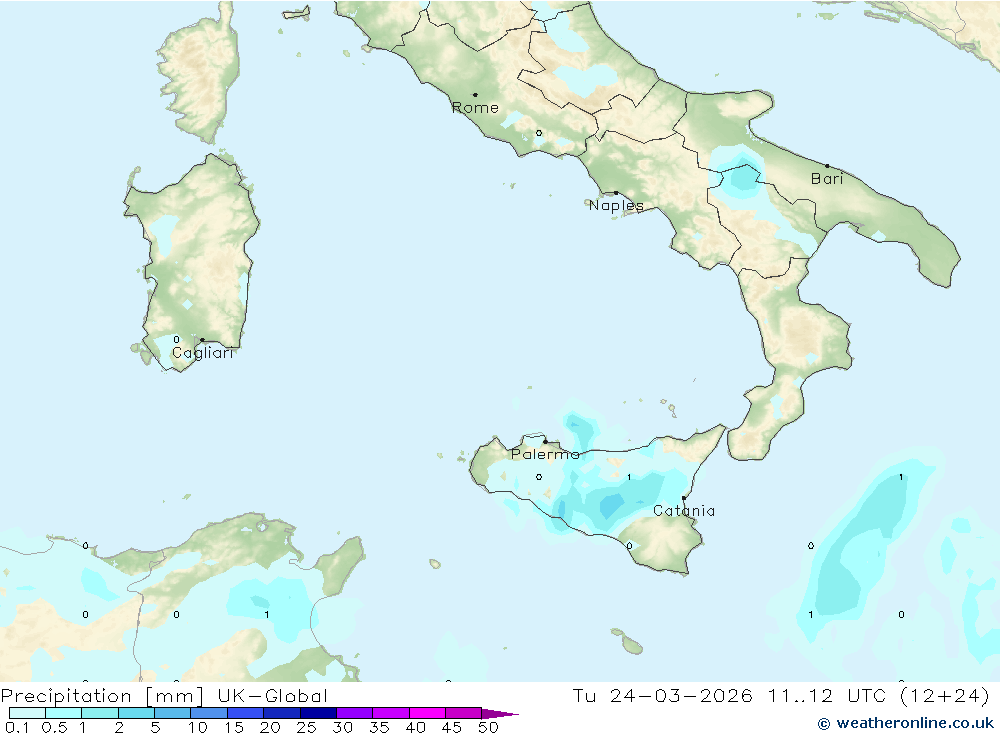Image resolution: width=1000 pixels, height=733 pixels.
Task: Click the Catania city marker dot
Action: click(684, 498)
